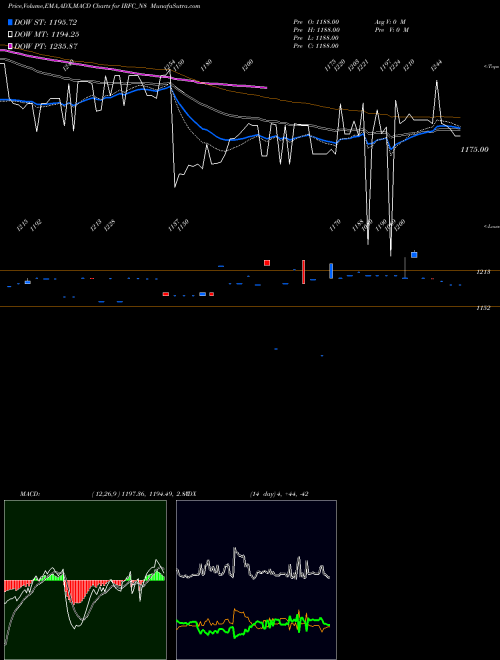Open the MACD histogram chart panel
The image size is (500, 660).
pos(85,580)
